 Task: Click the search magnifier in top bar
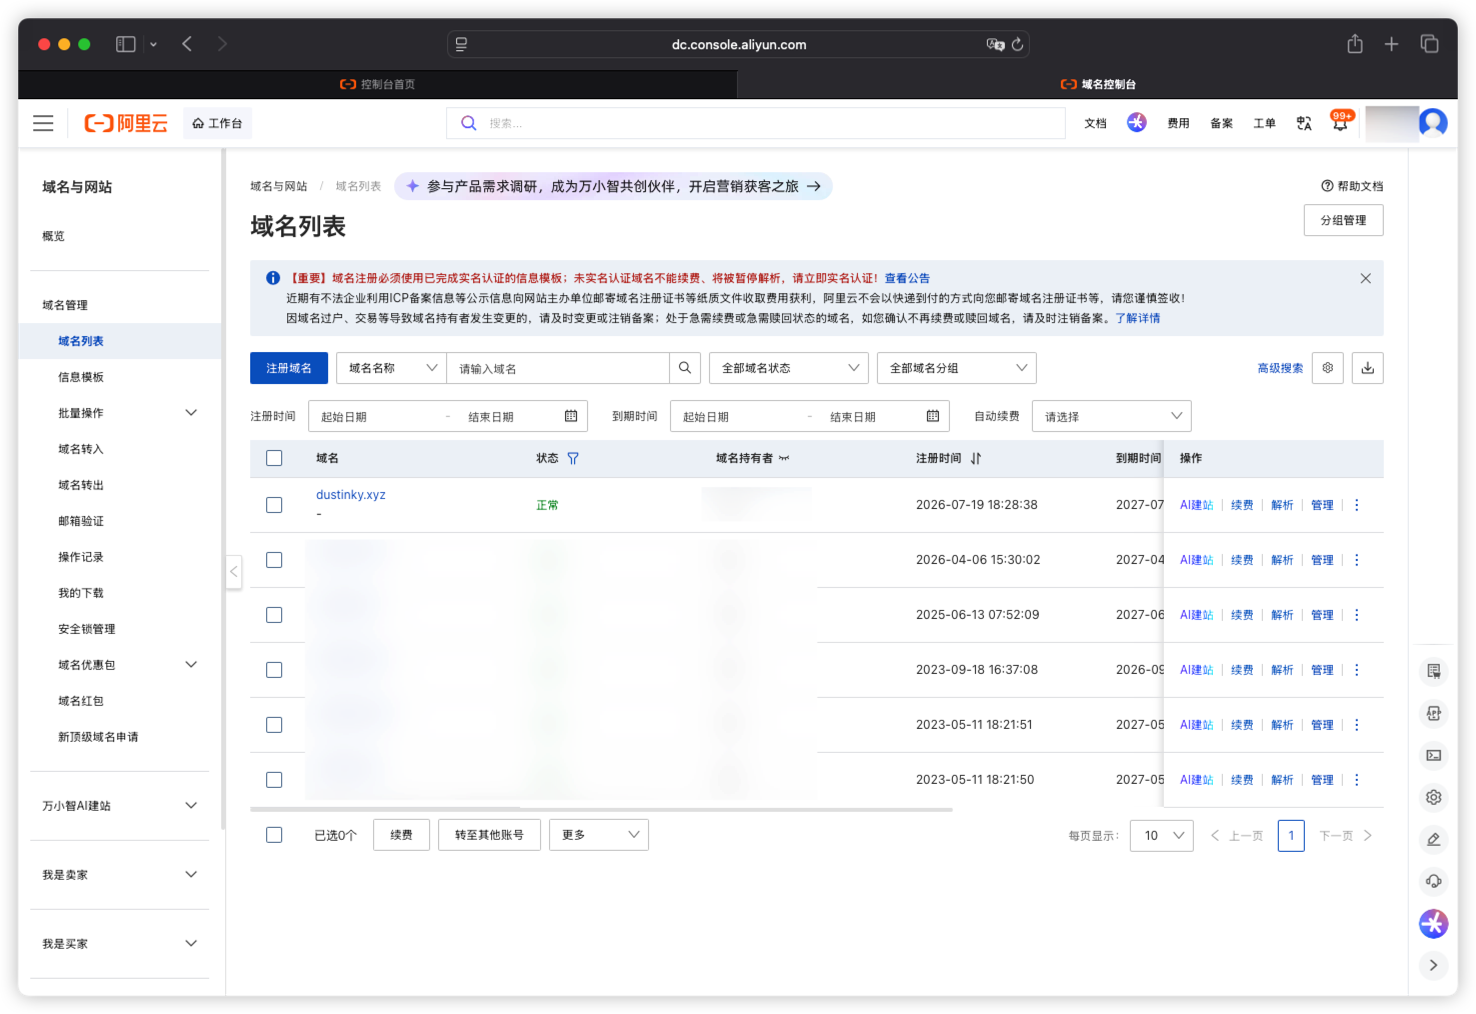pos(468,123)
